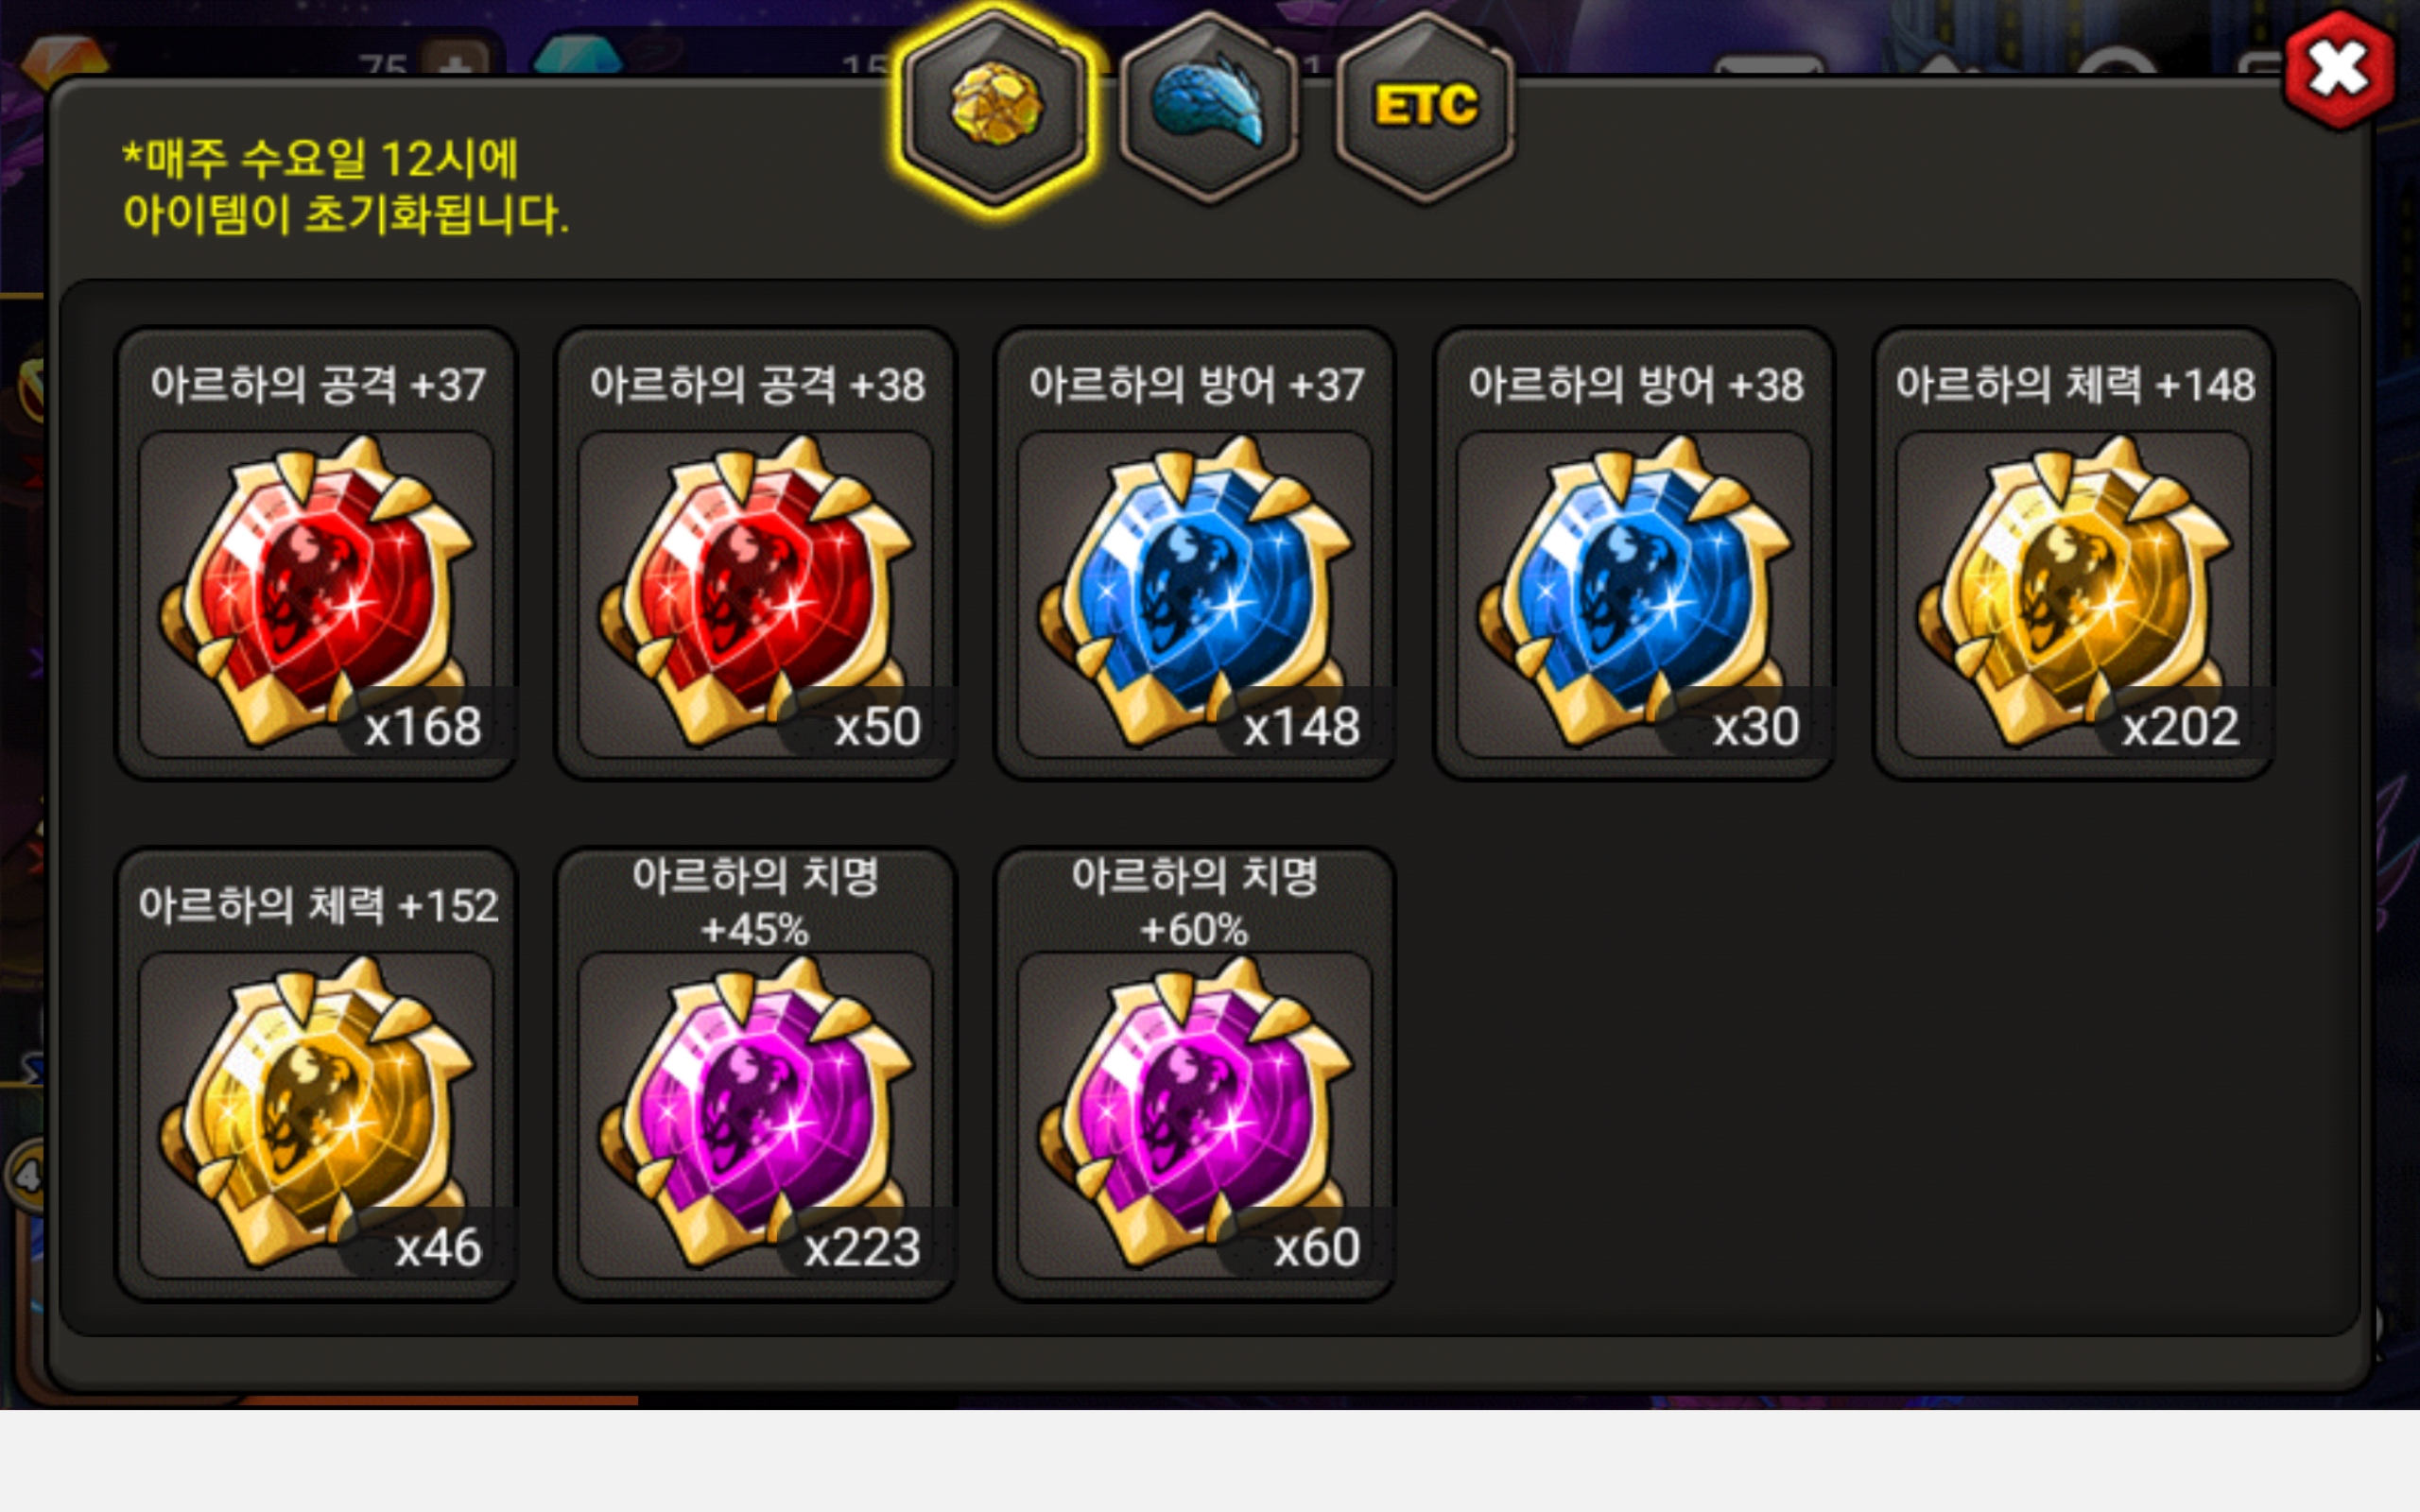Tap the plus button beside 75

tap(456, 62)
